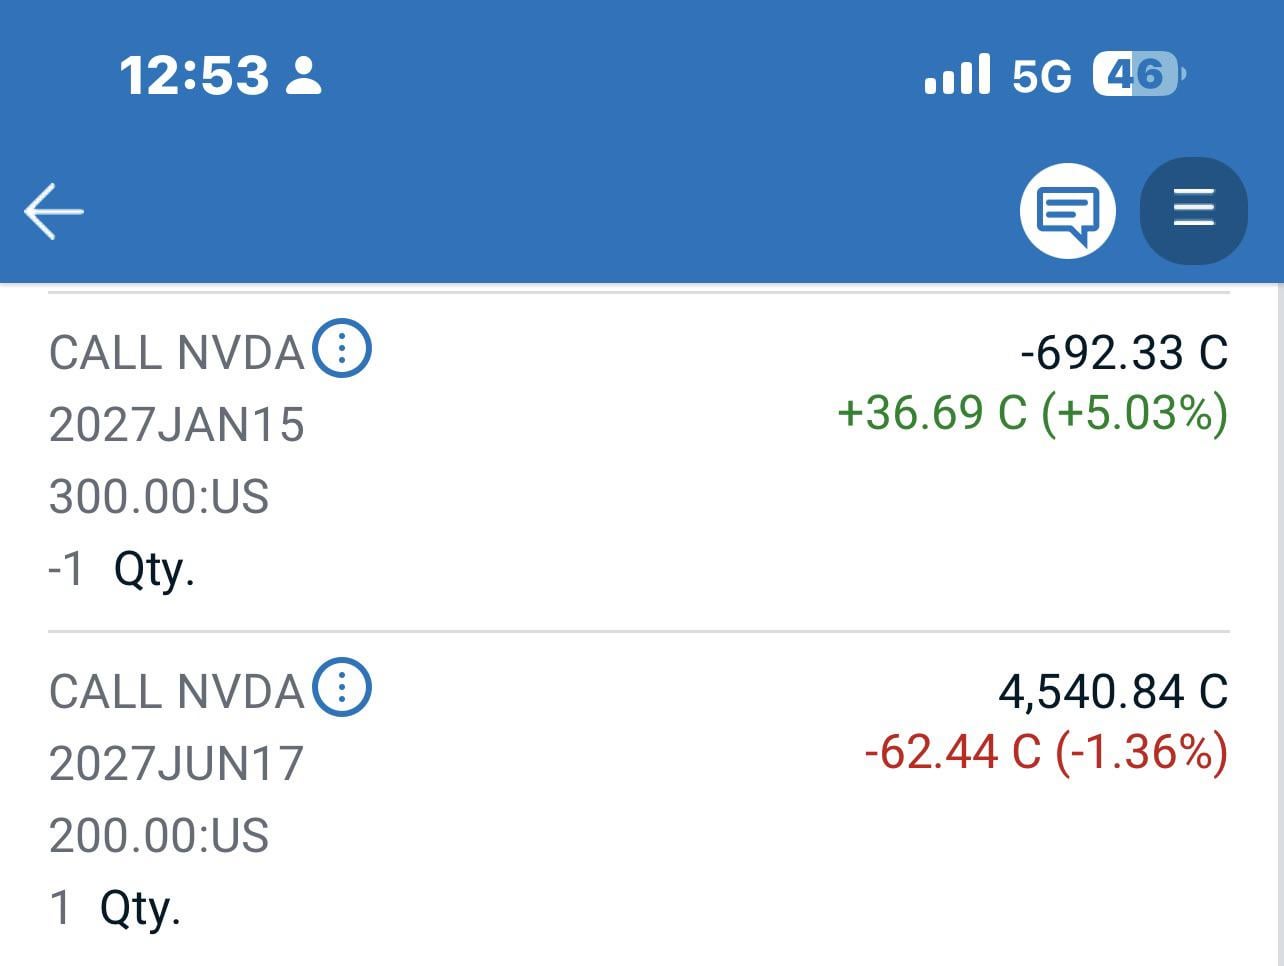The width and height of the screenshot is (1284, 966).
Task: Open the hamburger menu
Action: coord(1193,211)
